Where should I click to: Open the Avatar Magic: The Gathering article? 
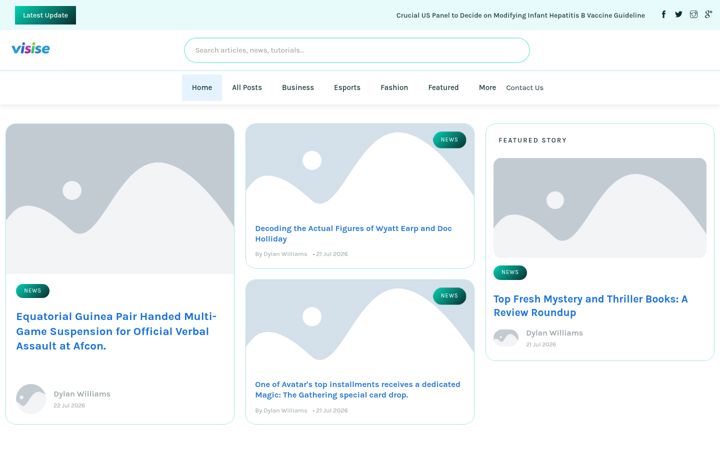pyautogui.click(x=358, y=389)
